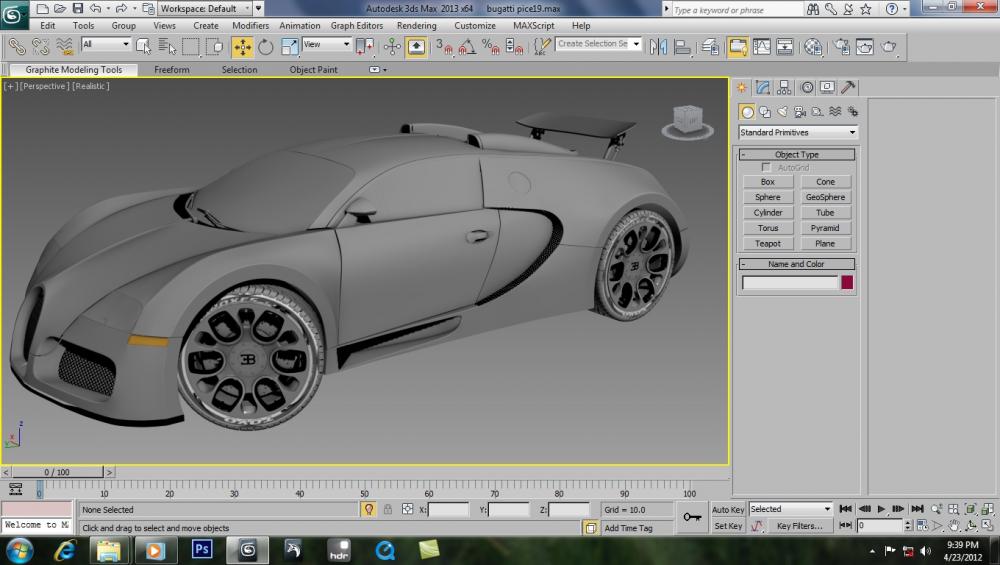Image resolution: width=1000 pixels, height=565 pixels.
Task: Open the Modifiers menu
Action: pos(250,26)
